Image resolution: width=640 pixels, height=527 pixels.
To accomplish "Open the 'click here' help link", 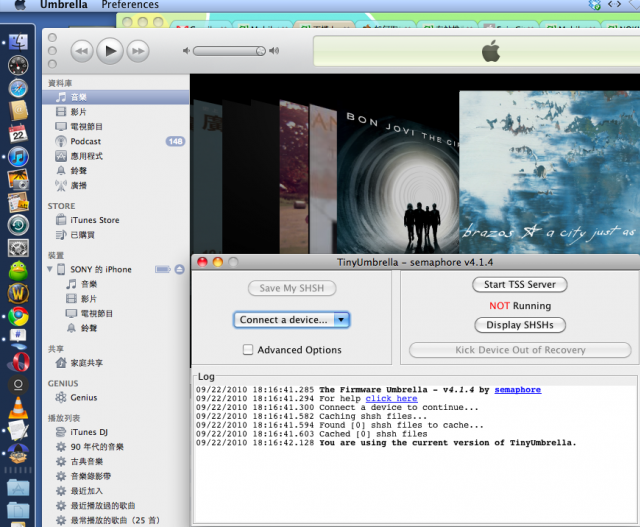I will (x=391, y=398).
